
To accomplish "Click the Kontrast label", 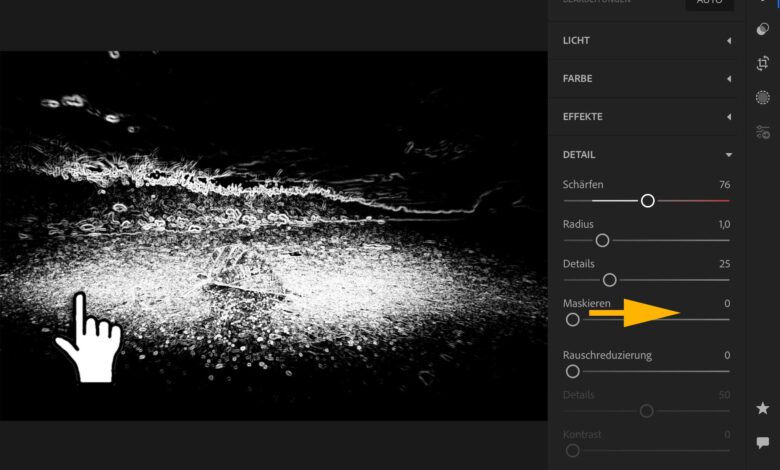I will click(582, 434).
